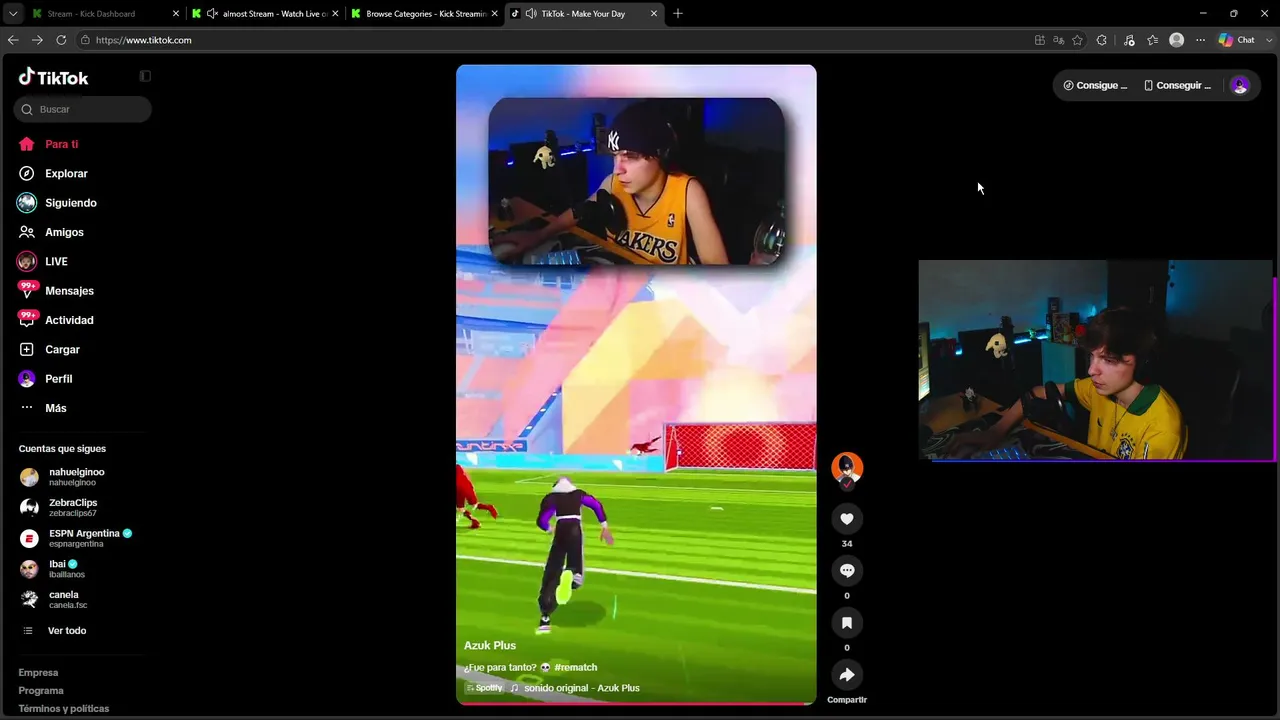Open the translate page icon

[x=1059, y=40]
